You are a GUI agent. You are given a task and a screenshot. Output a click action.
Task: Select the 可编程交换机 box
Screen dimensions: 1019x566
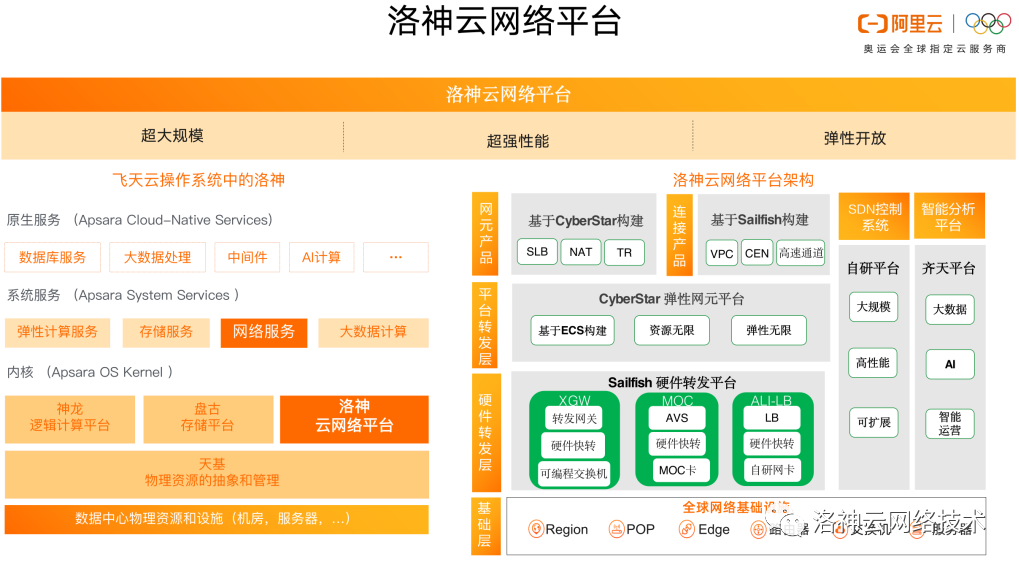(574, 474)
